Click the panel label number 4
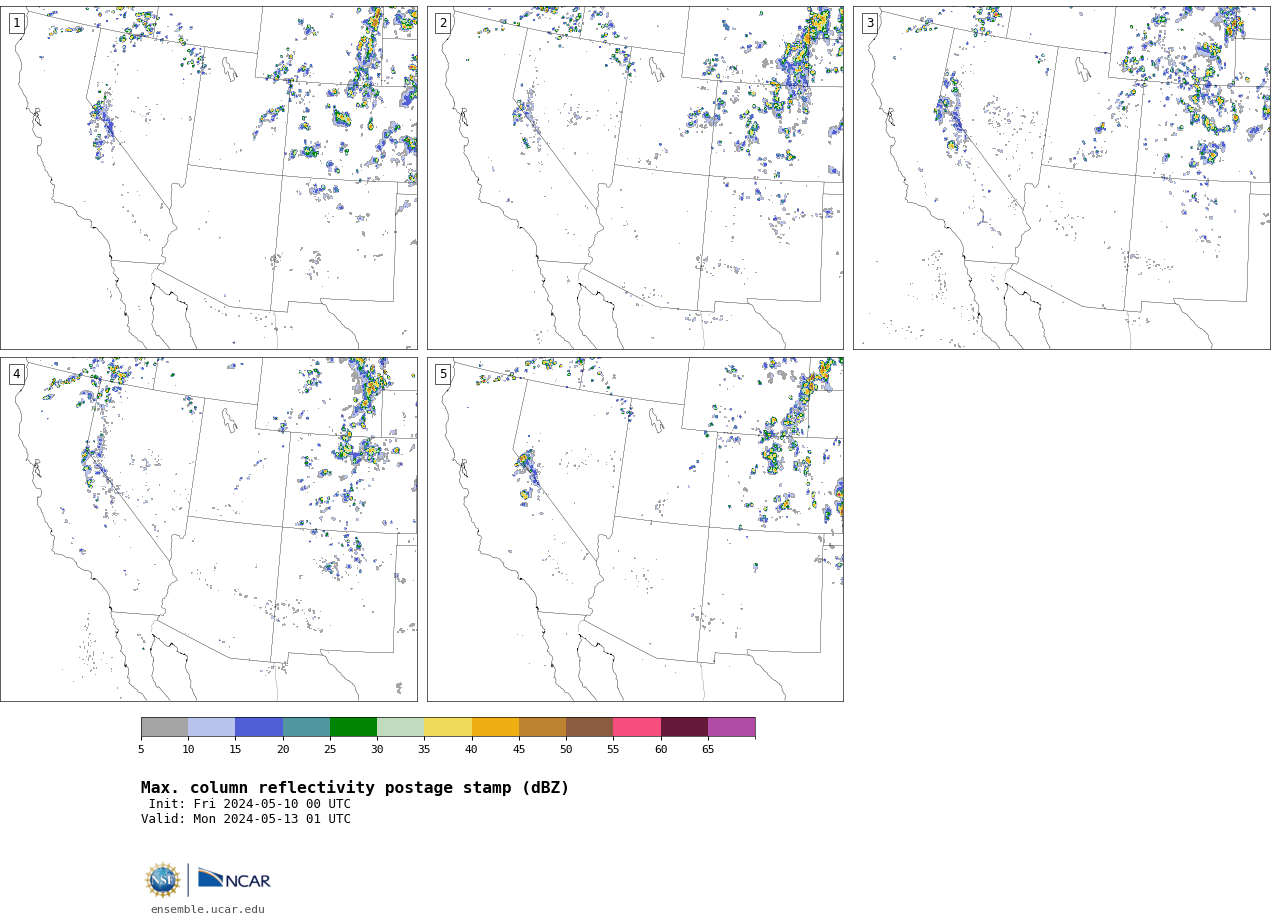Screen dimensions: 1280x920 coord(17,374)
